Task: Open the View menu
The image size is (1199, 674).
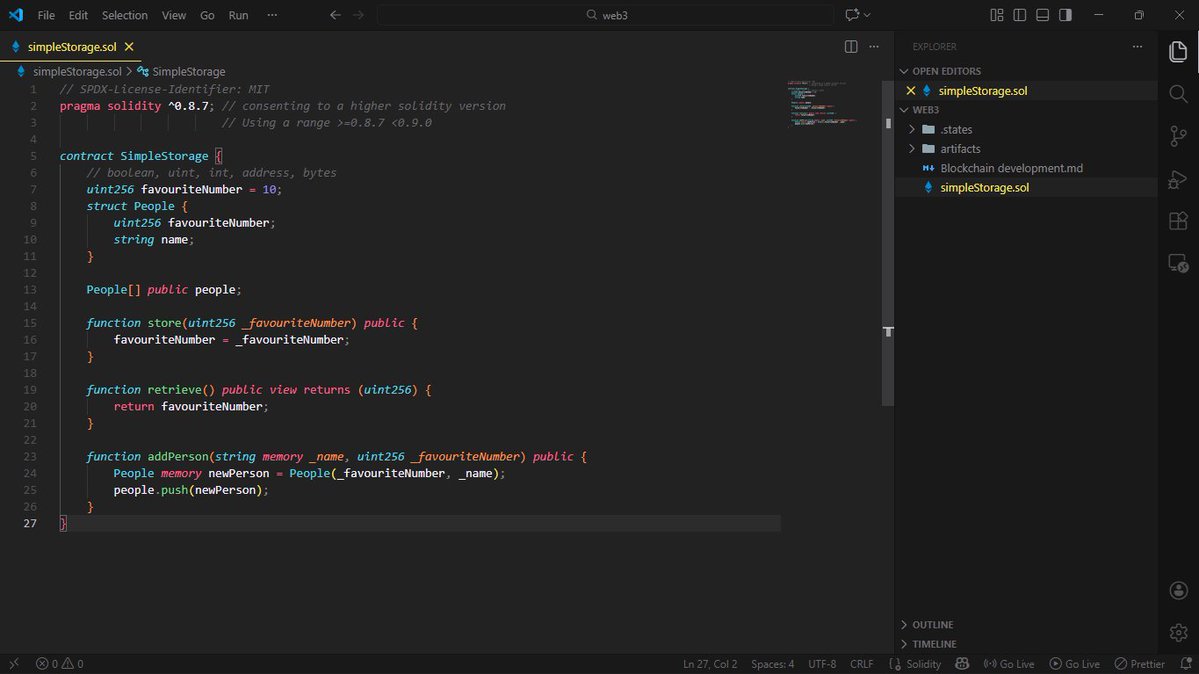Action: 174,15
